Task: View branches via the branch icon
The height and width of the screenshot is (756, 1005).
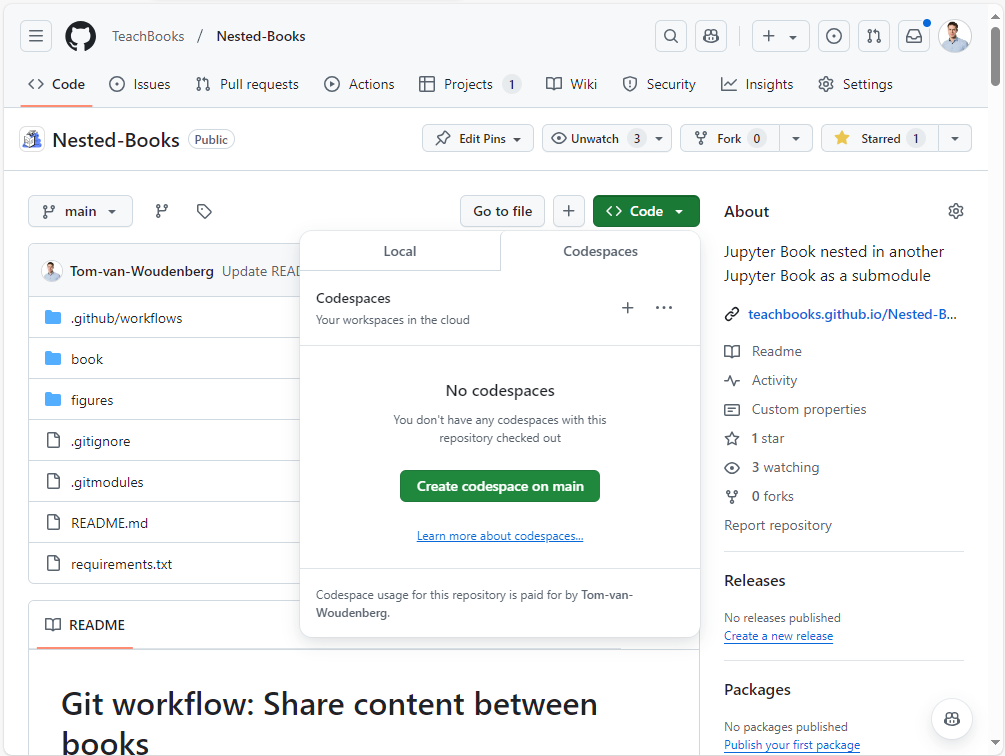Action: click(x=161, y=211)
